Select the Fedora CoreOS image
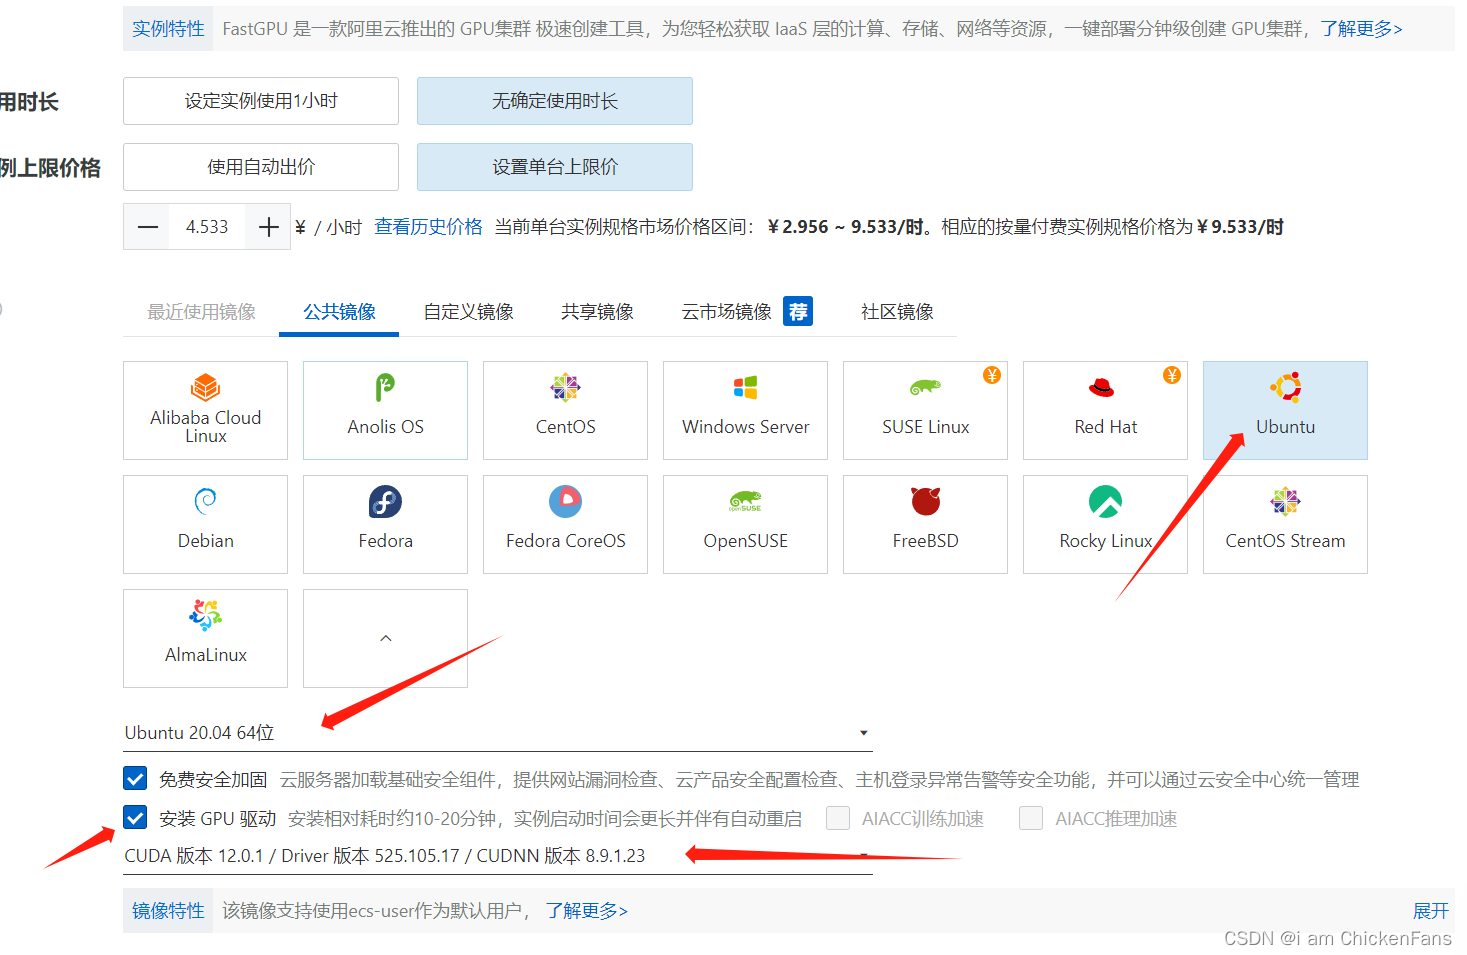This screenshot has width=1467, height=955. [565, 524]
